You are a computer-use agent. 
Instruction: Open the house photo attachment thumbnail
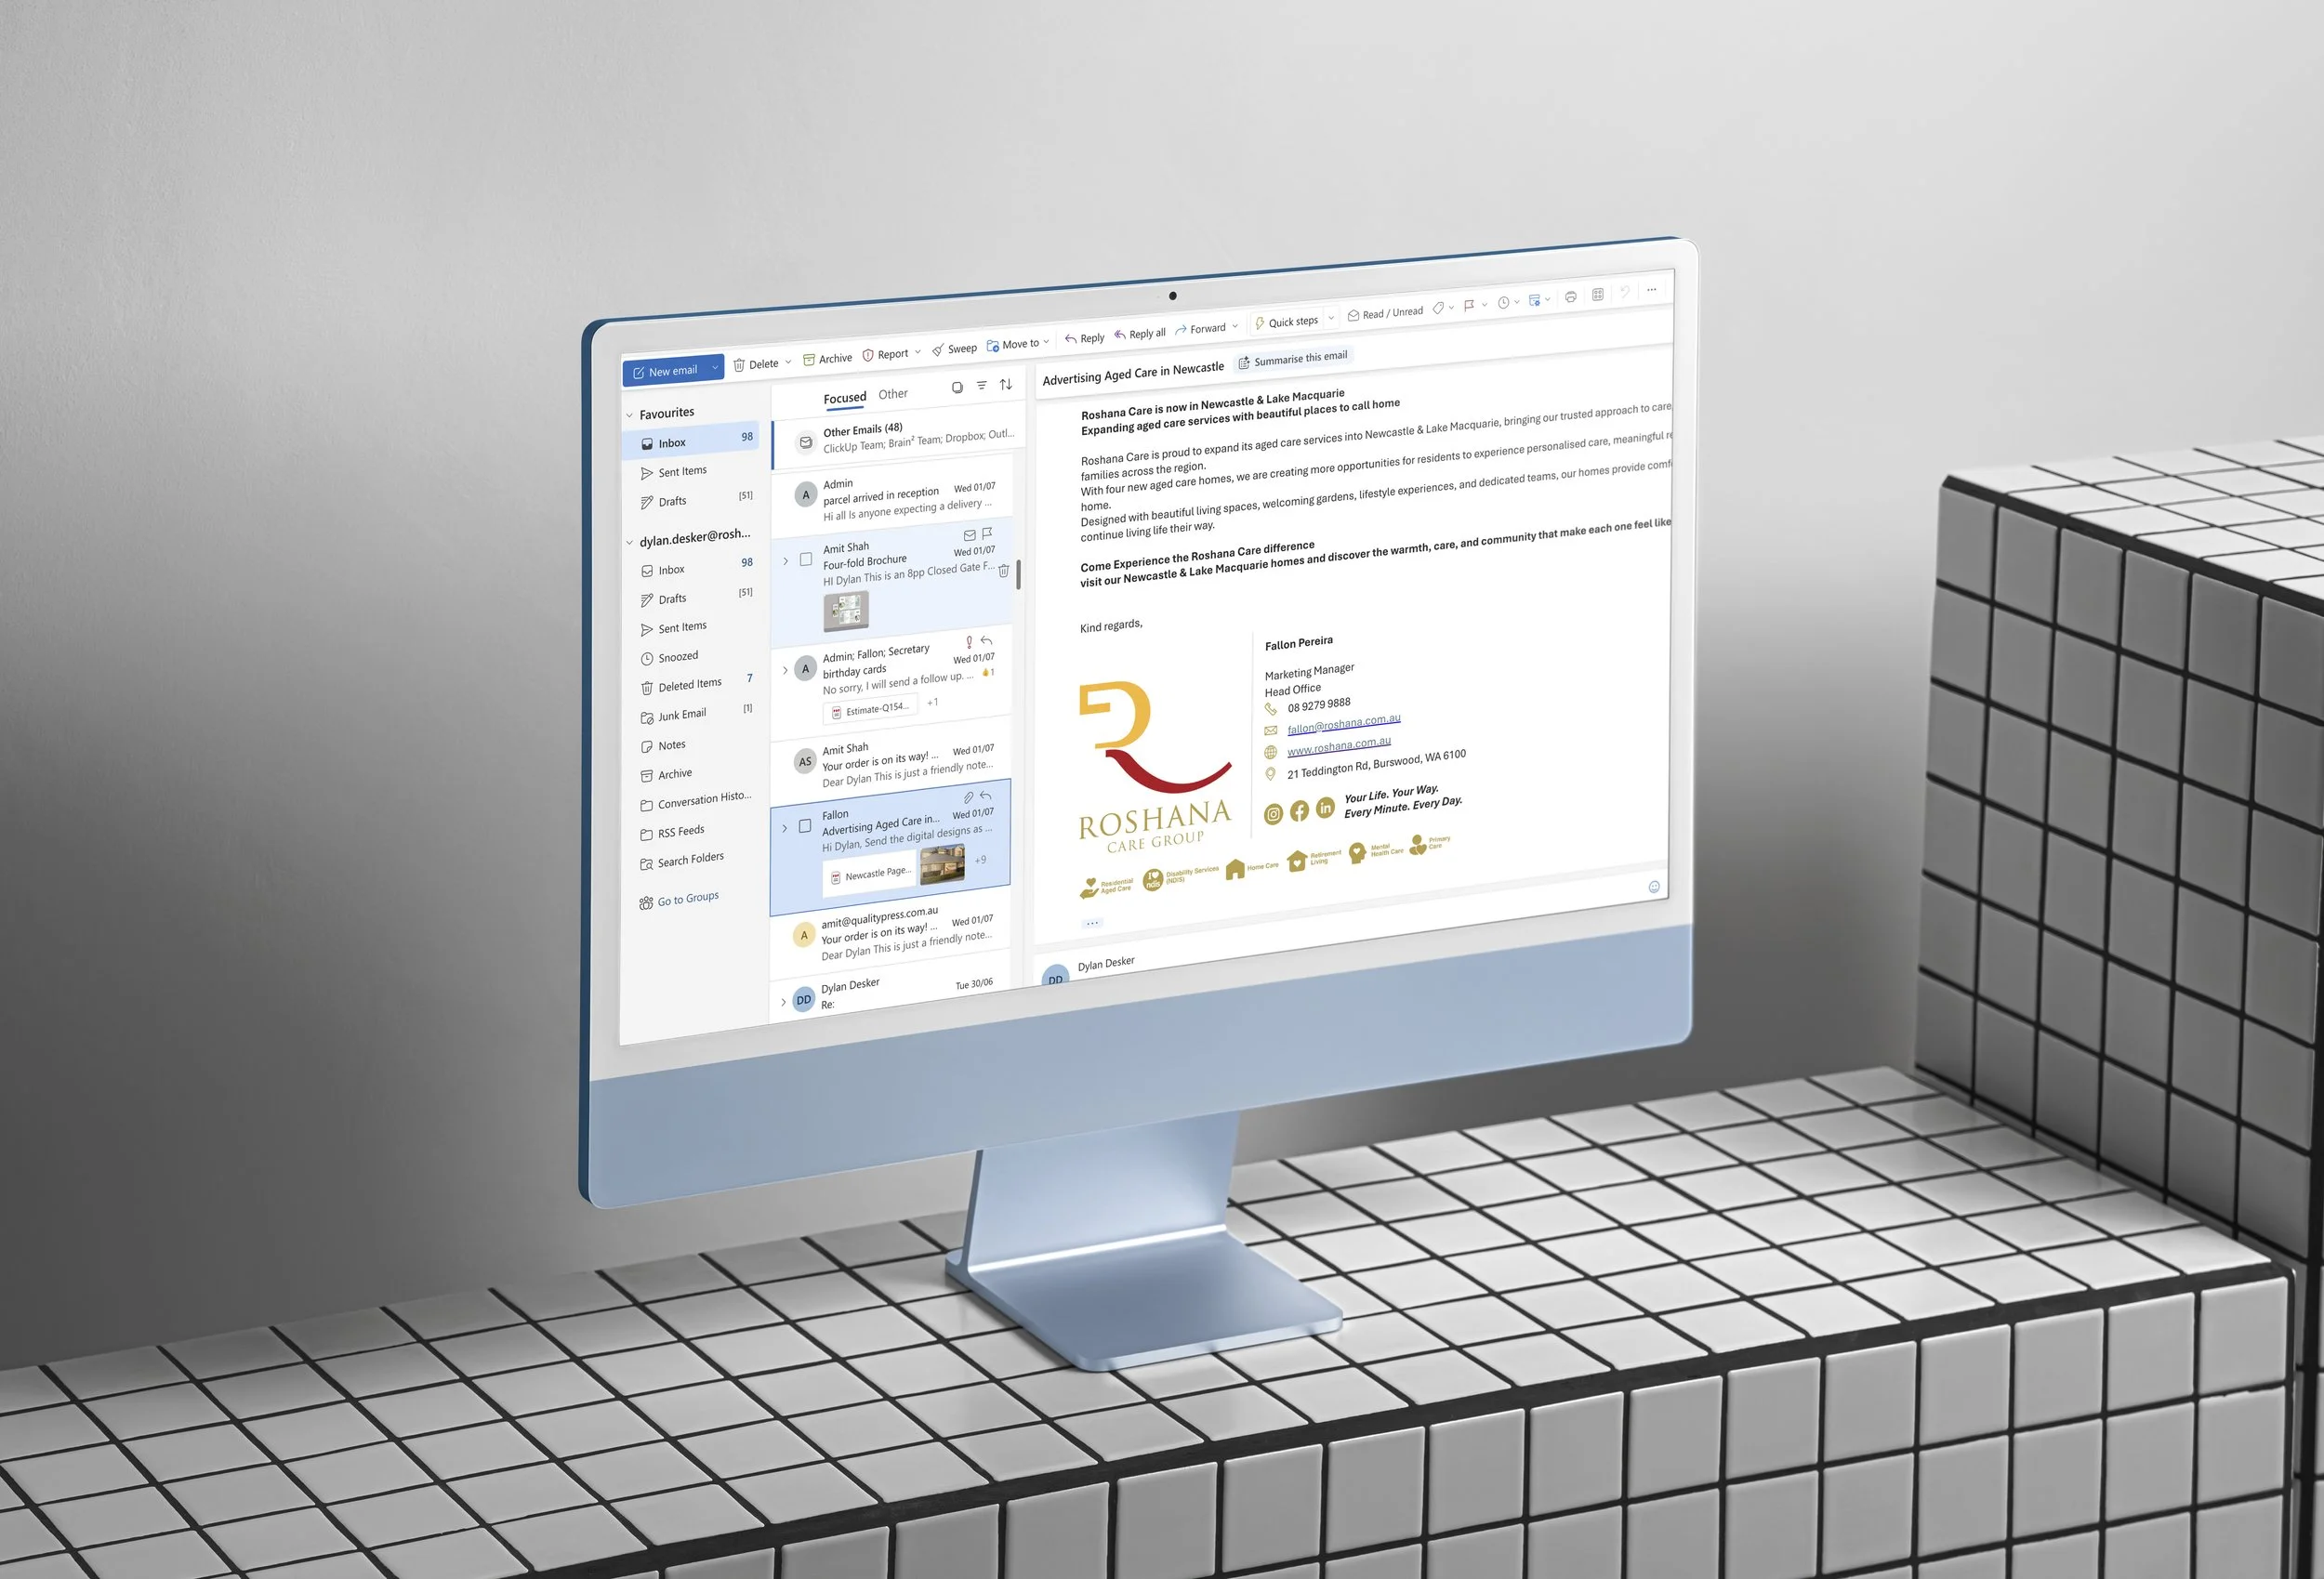tap(942, 864)
